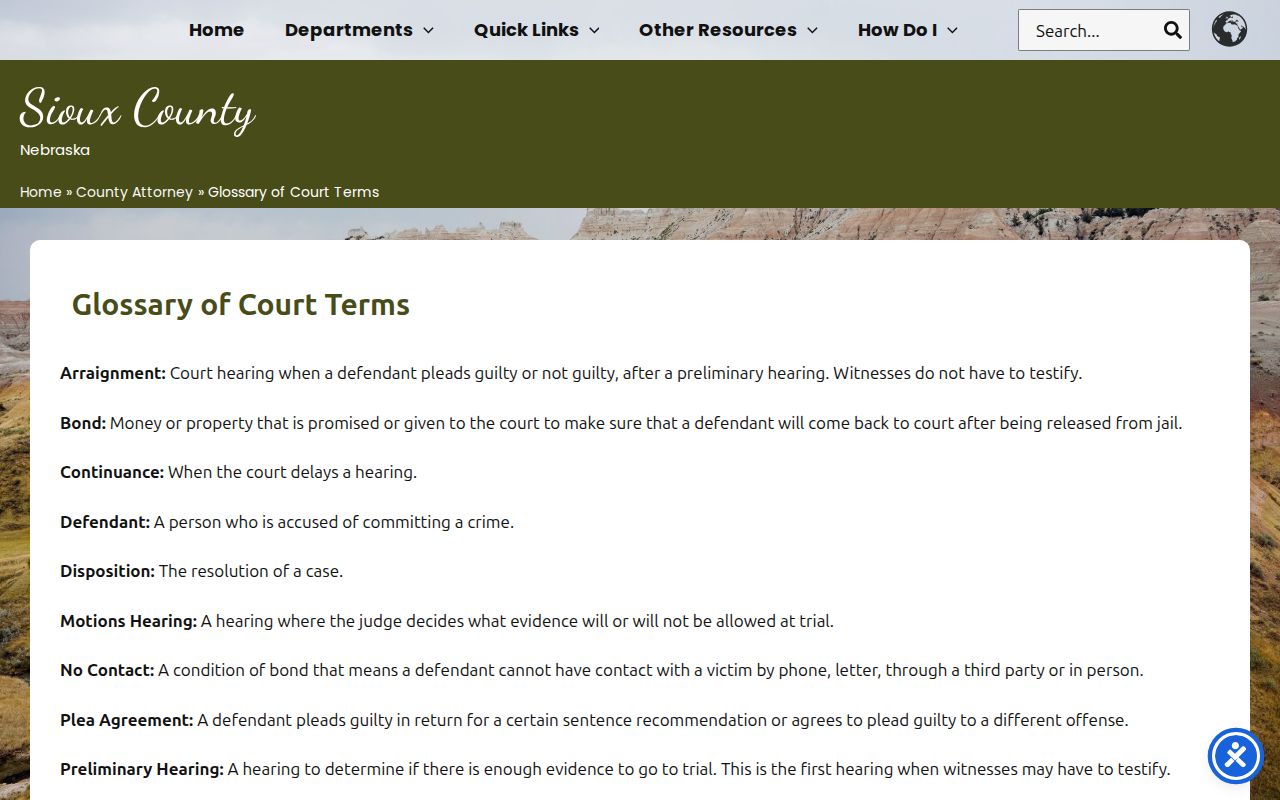Screen dimensions: 1280x800
Task: Click the Glossary of Court Terms breadcrumb text
Action: [x=294, y=192]
